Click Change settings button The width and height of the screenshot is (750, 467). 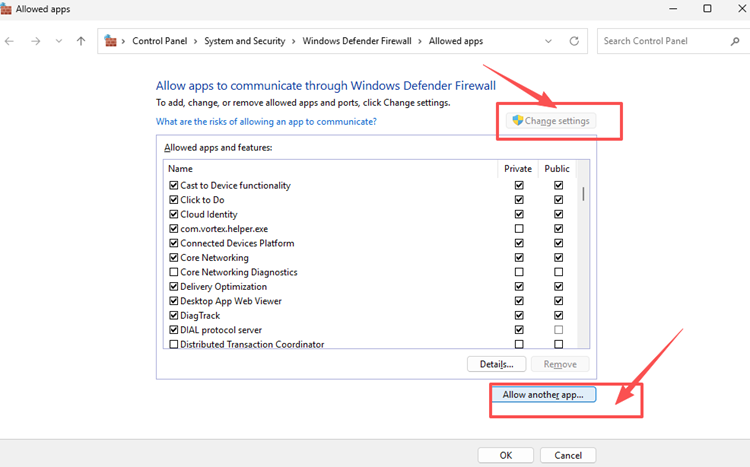(x=551, y=121)
